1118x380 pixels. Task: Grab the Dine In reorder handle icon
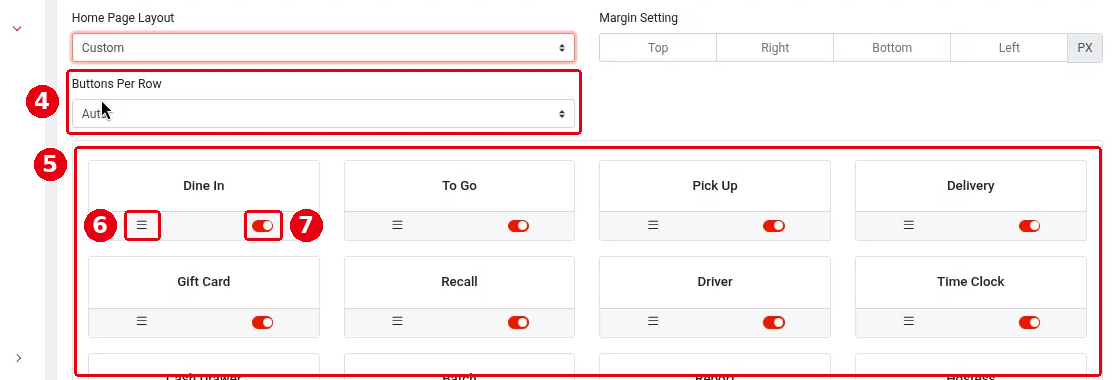pos(142,225)
